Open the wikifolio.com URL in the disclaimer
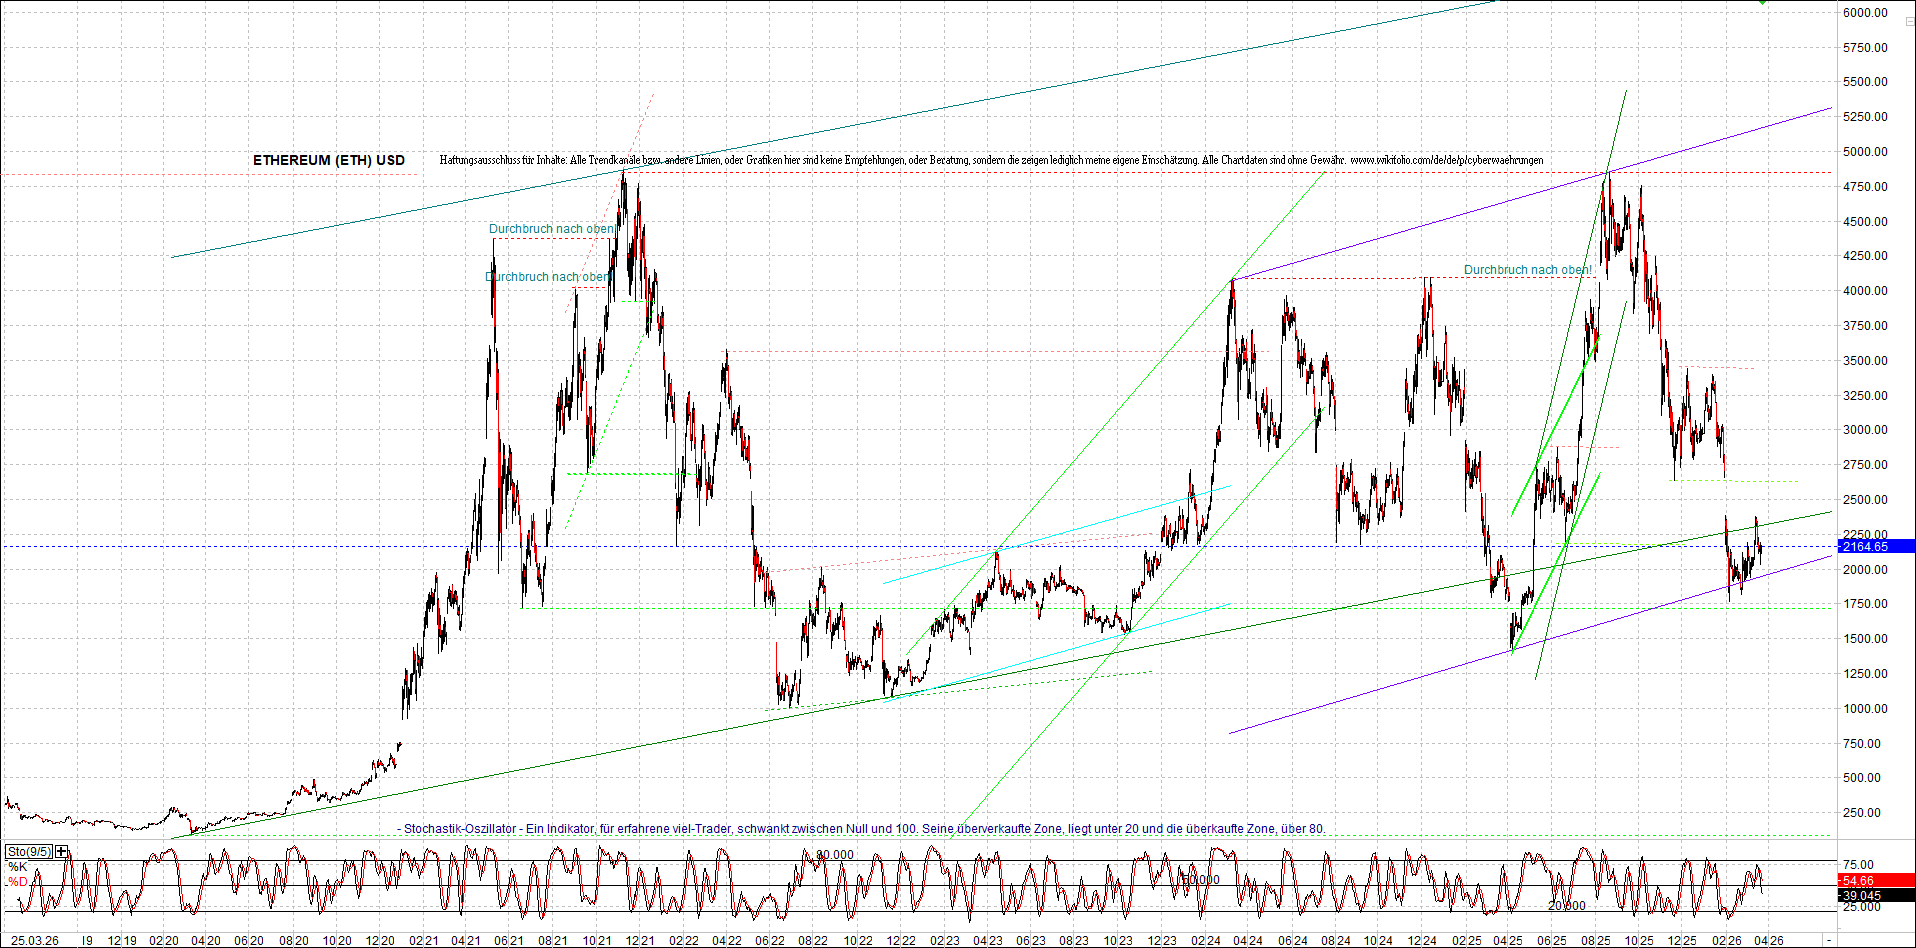The width and height of the screenshot is (1916, 948). [x=1446, y=160]
